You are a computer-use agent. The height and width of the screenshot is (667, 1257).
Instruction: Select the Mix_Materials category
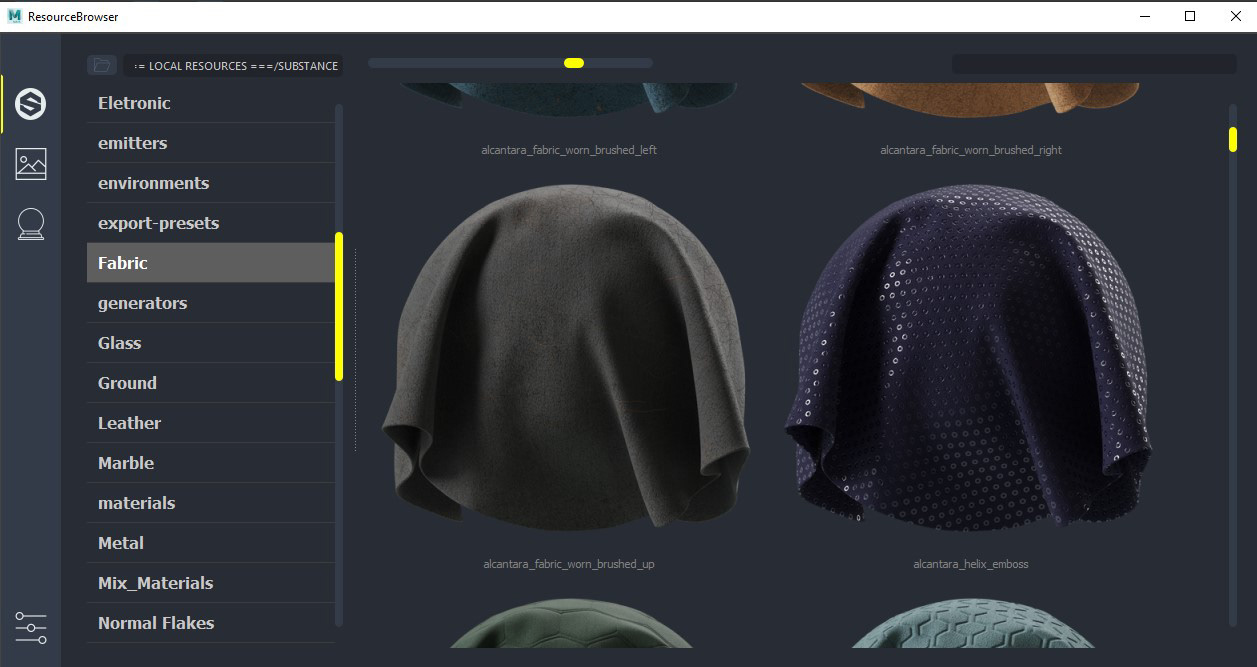pyautogui.click(x=211, y=583)
